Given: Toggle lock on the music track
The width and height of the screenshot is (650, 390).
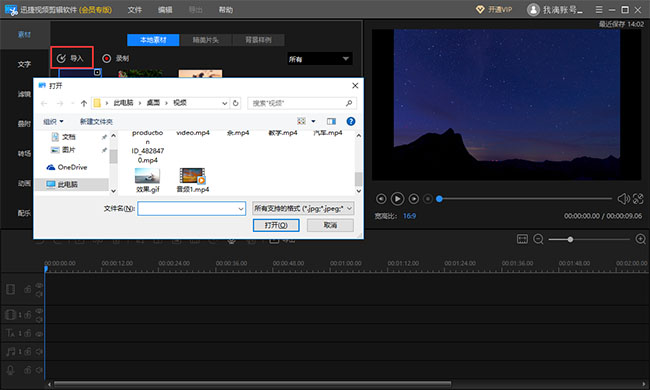Looking at the screenshot, I should [27, 352].
